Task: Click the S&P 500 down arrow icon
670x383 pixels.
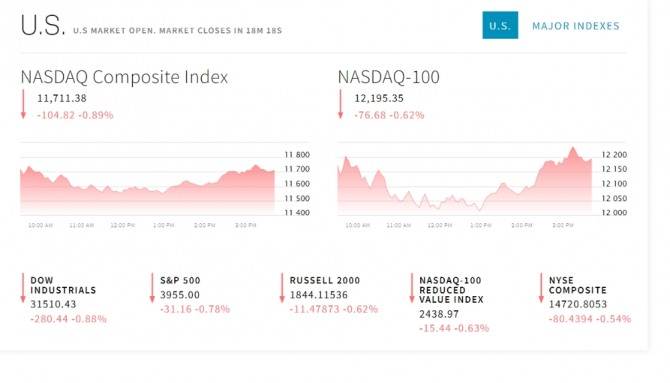Action: [x=152, y=289]
